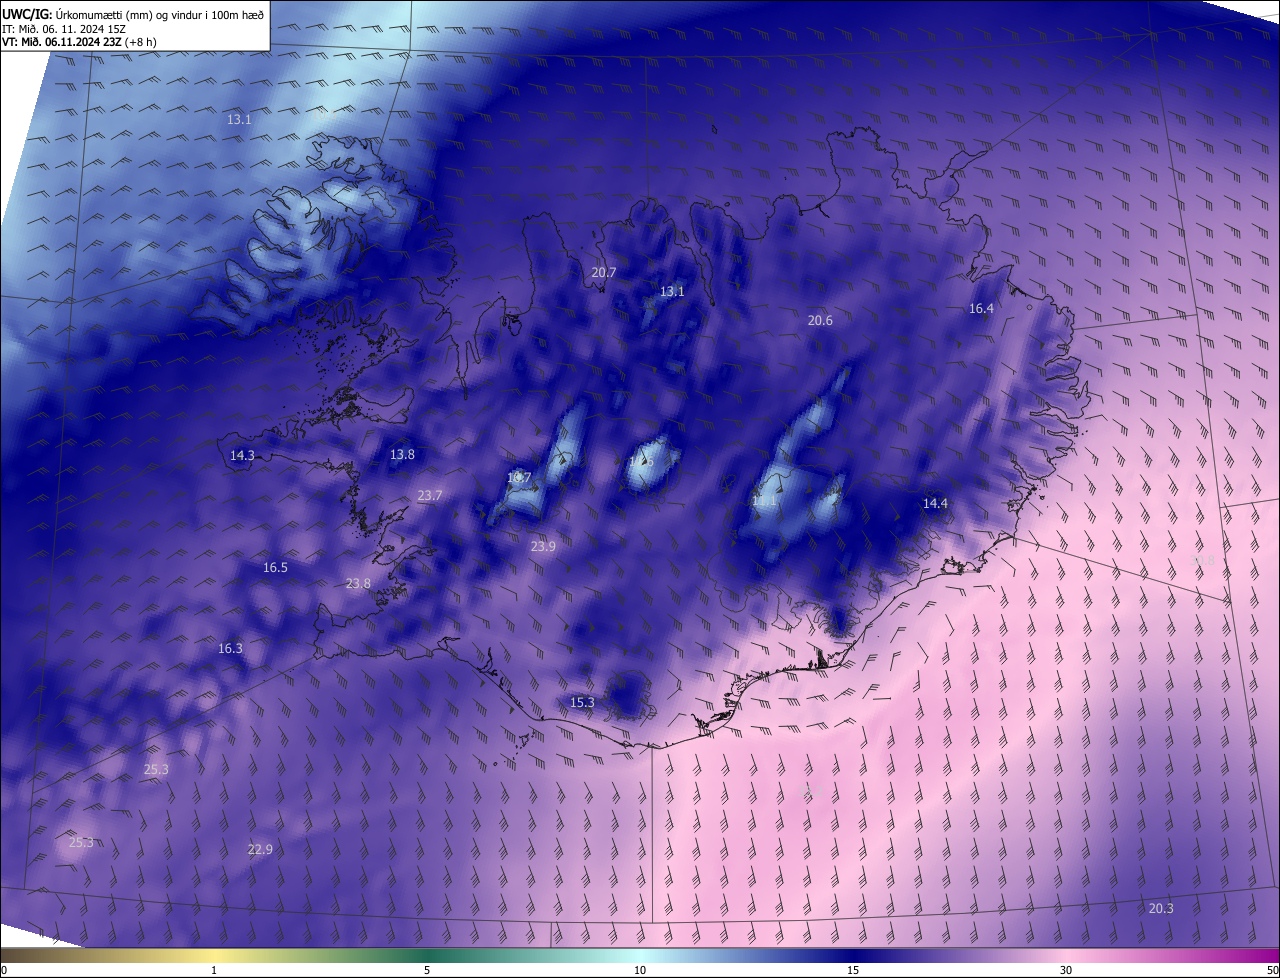Click the color scale tick labeled 50
The width and height of the screenshot is (1280, 978).
click(x=1272, y=970)
